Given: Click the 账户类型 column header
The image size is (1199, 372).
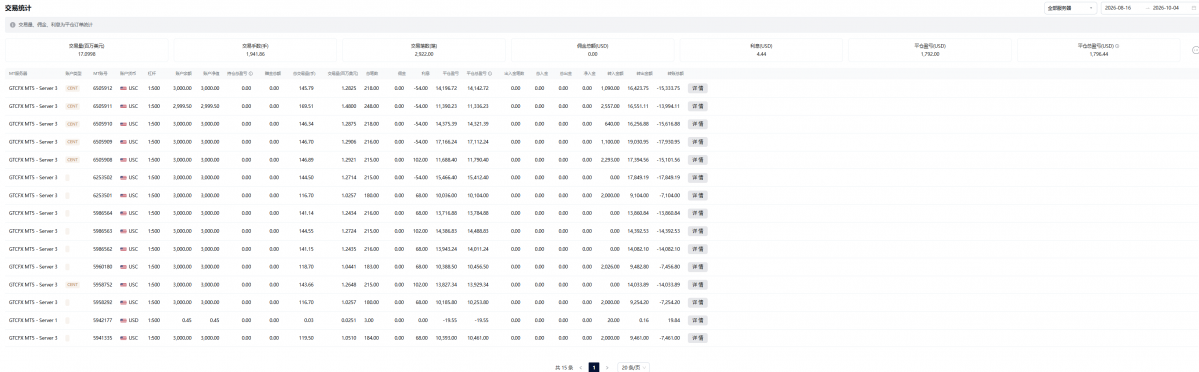Looking at the screenshot, I should (73, 74).
